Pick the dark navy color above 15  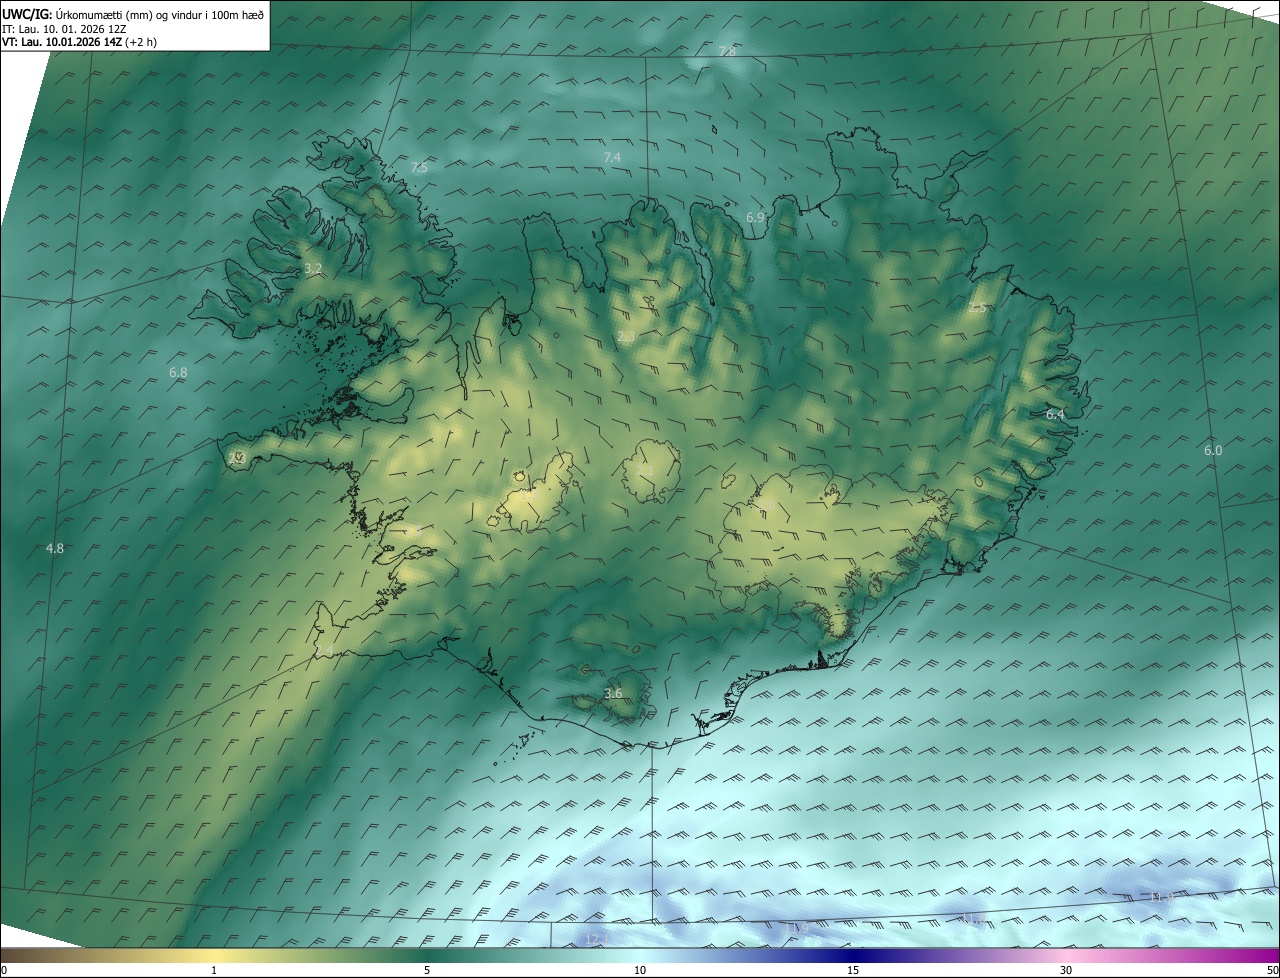853,956
